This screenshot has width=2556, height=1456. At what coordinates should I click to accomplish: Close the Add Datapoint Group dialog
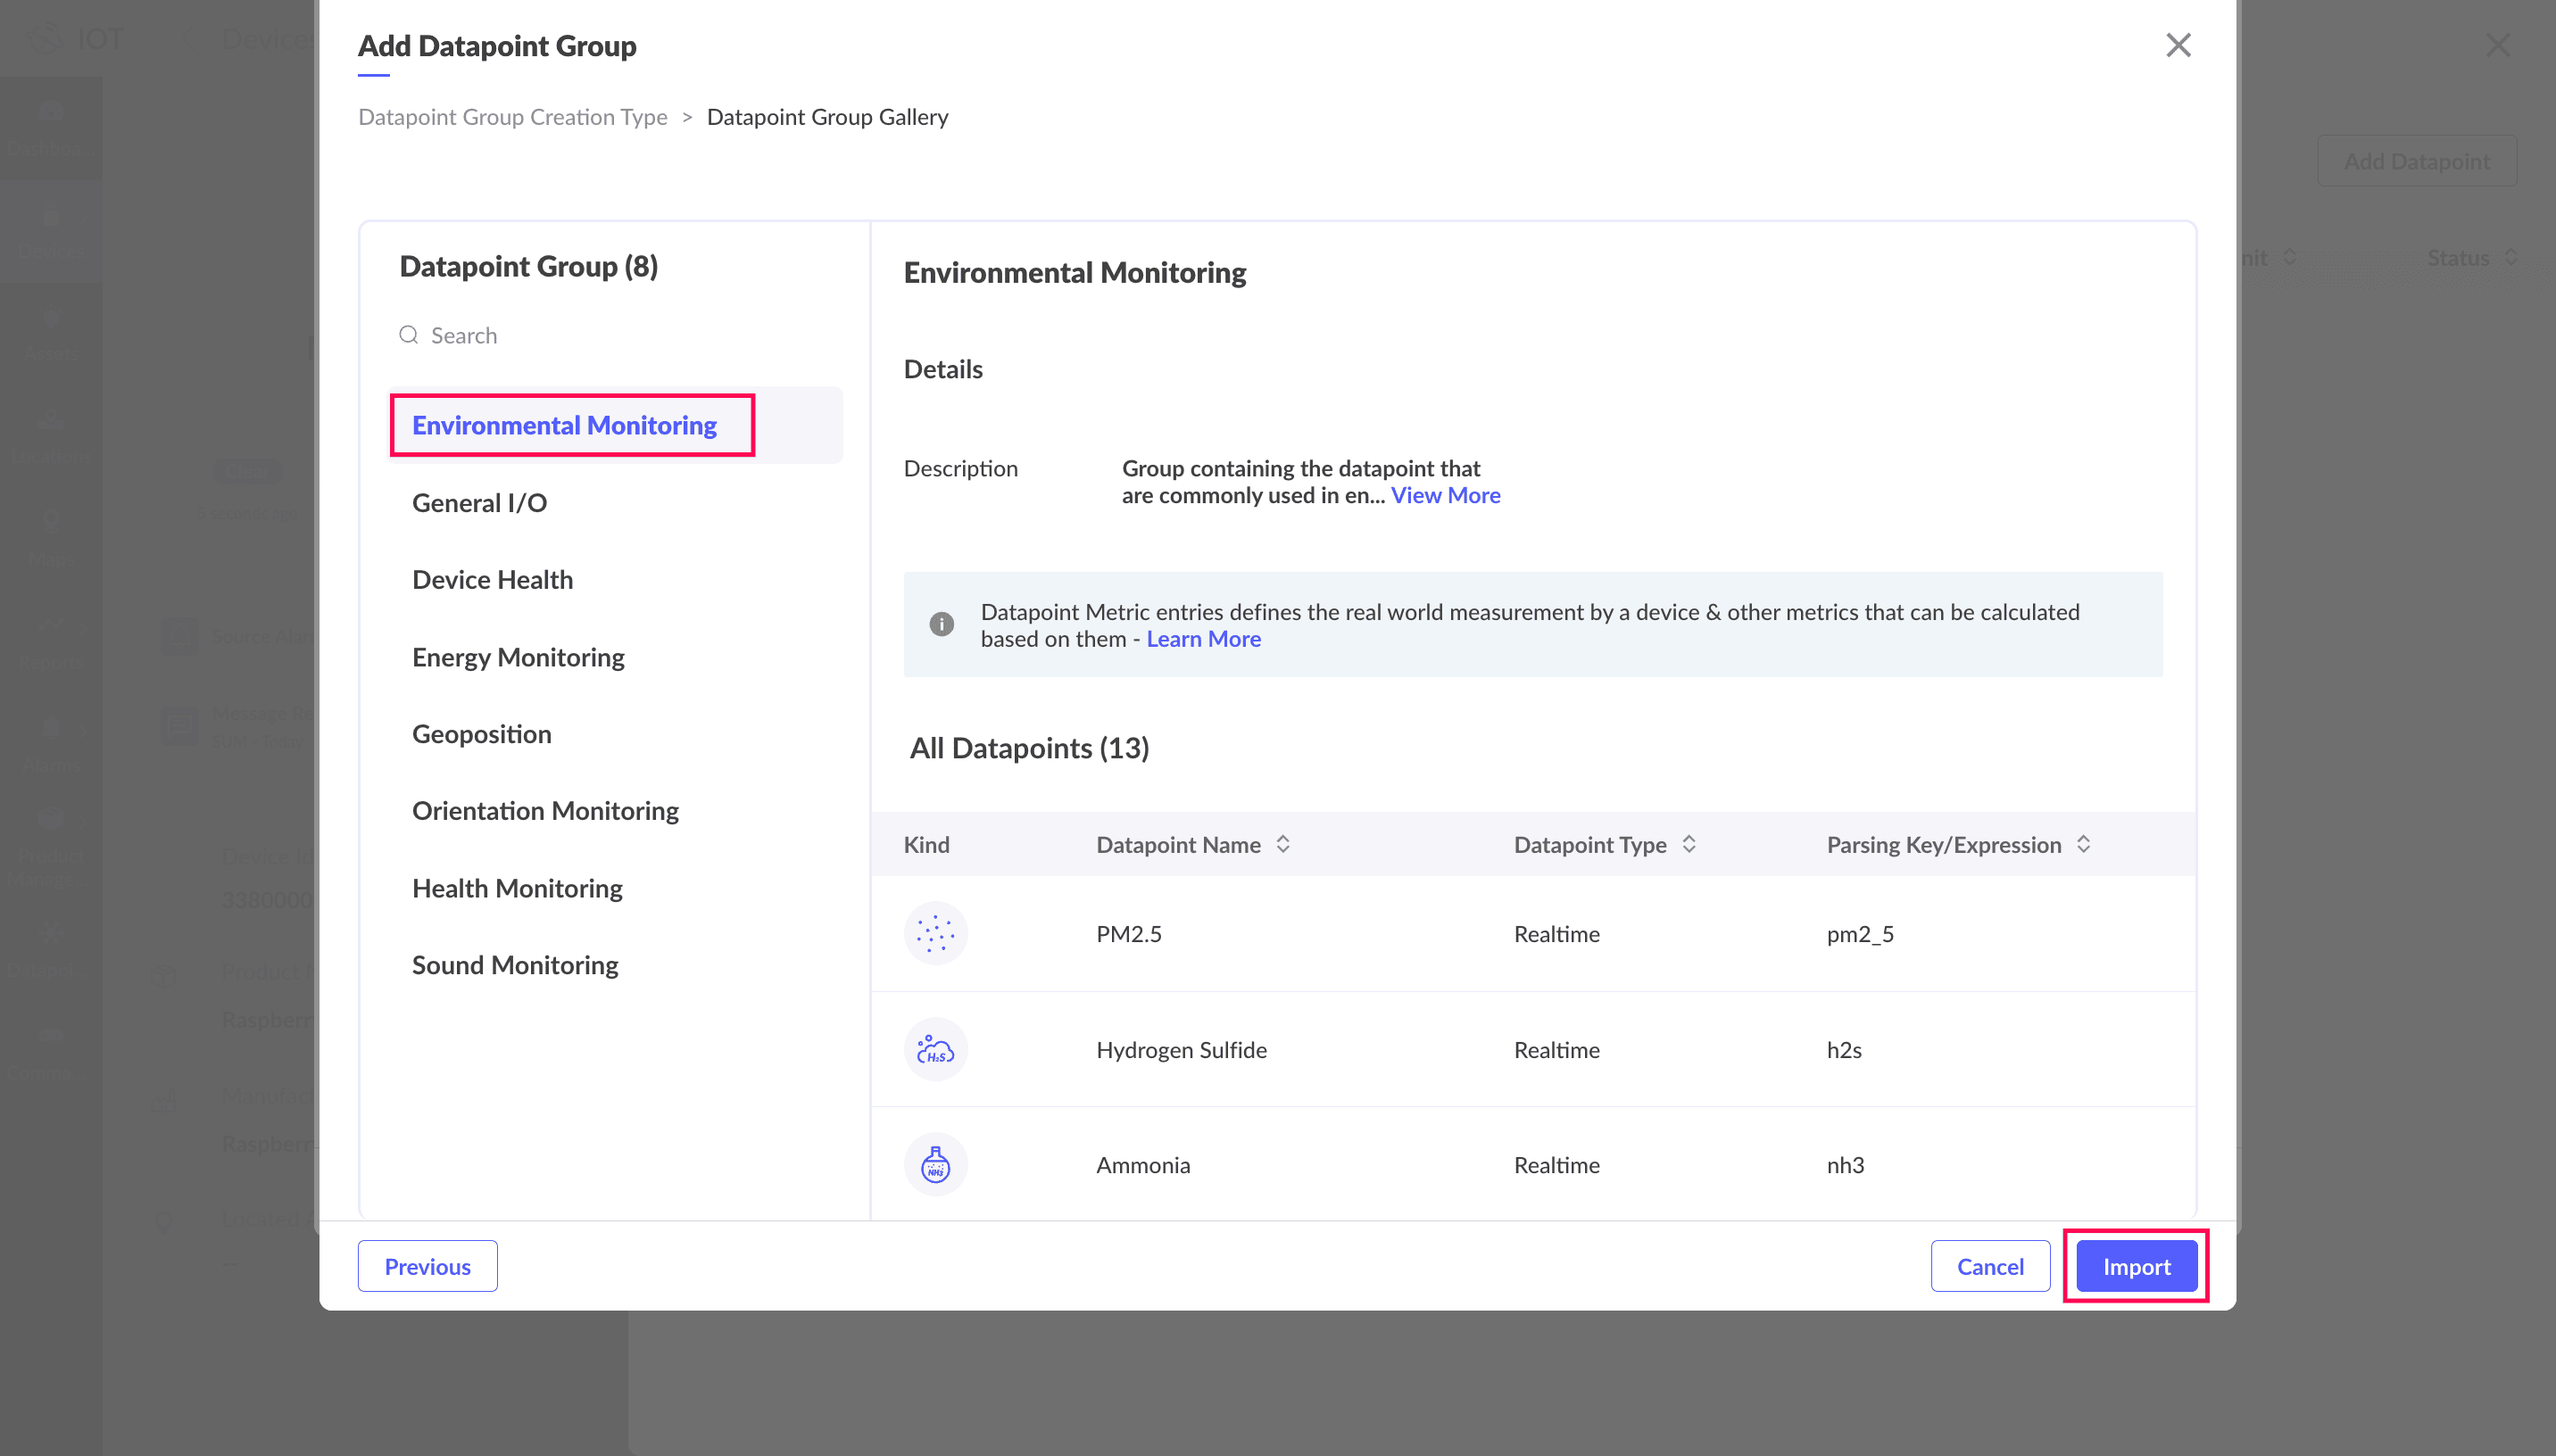[2177, 45]
